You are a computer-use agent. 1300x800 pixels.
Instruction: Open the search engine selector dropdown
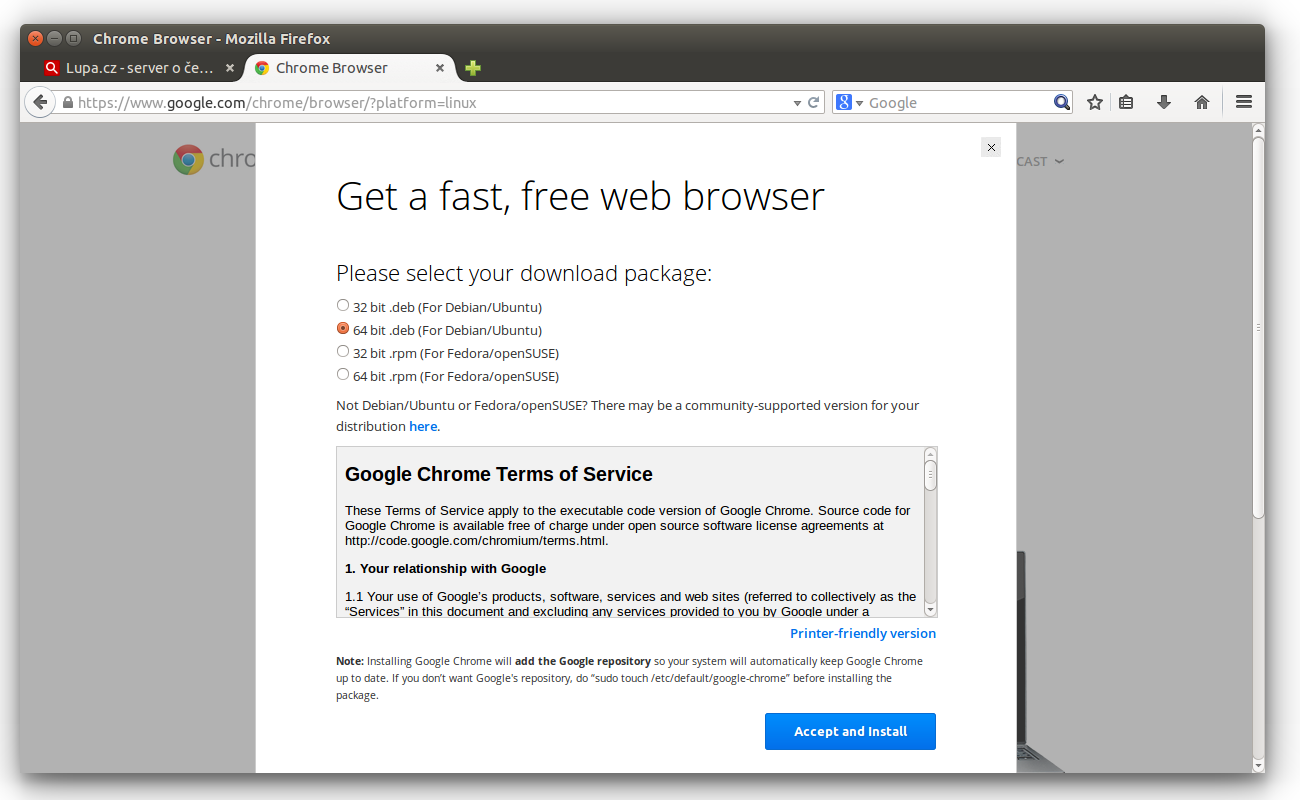tap(848, 102)
